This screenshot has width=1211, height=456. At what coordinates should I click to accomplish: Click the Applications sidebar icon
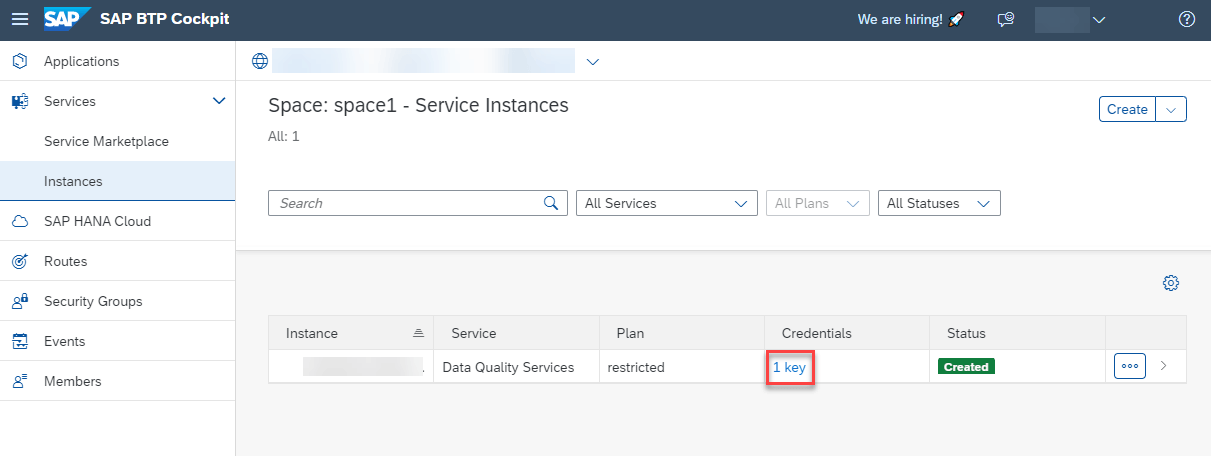click(19, 61)
